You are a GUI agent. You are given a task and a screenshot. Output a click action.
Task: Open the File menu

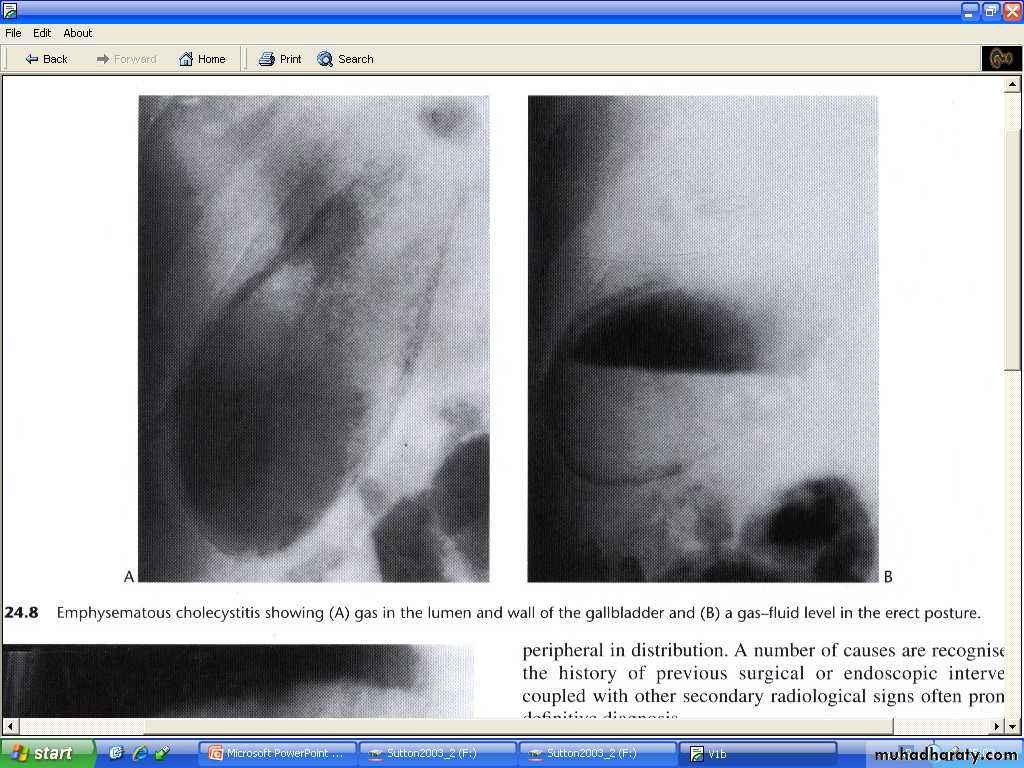click(13, 33)
